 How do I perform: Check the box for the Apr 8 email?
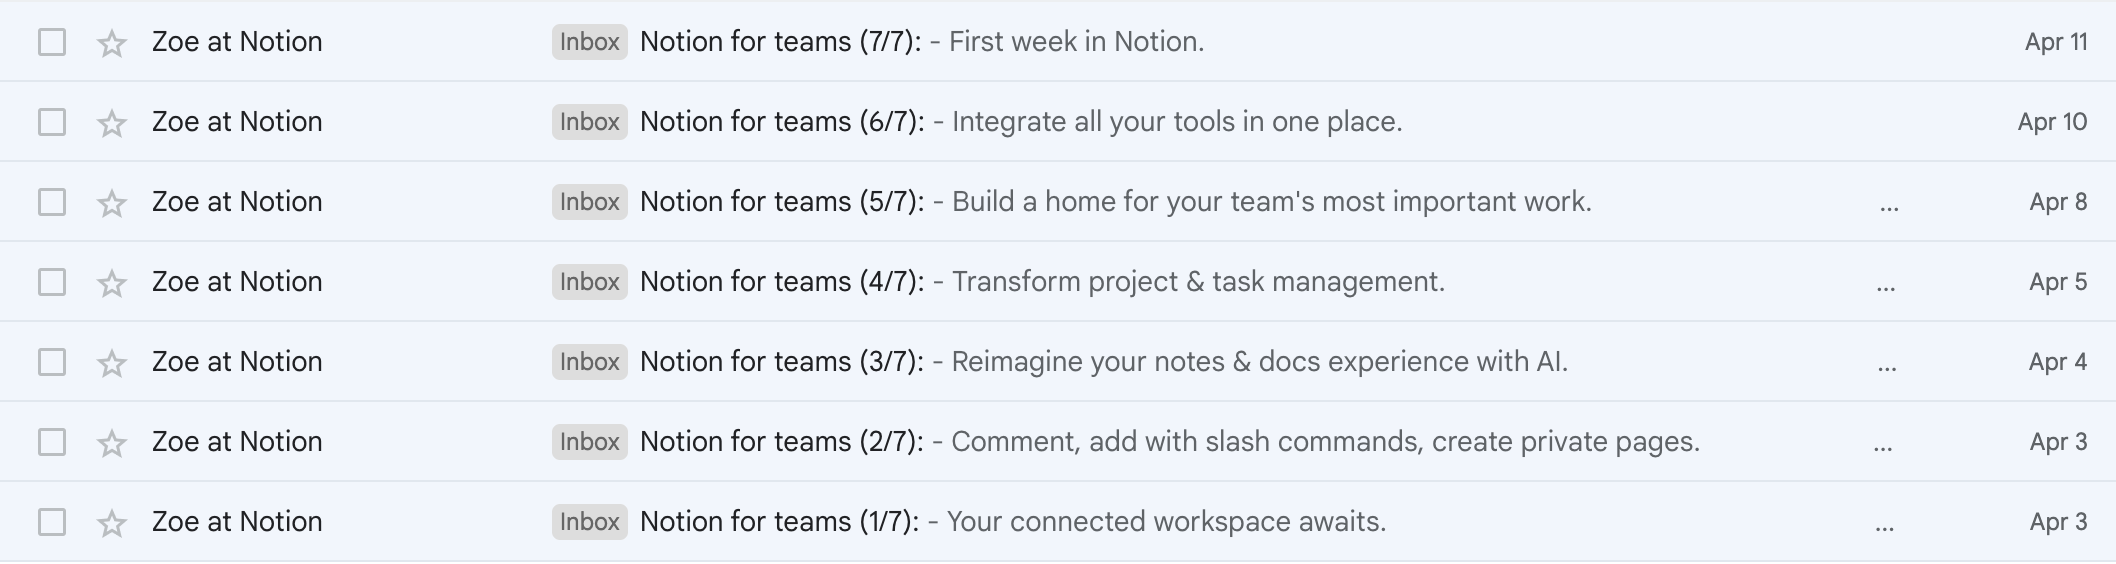52,202
